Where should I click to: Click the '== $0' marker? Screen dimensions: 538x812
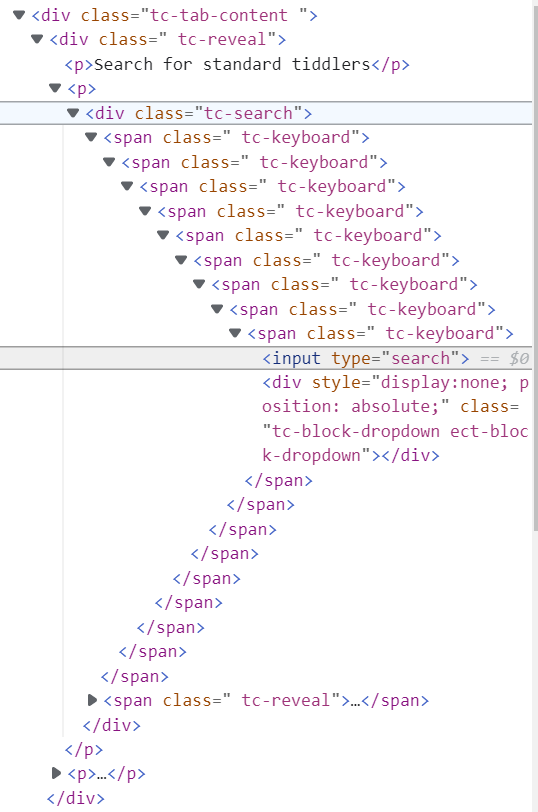point(504,358)
